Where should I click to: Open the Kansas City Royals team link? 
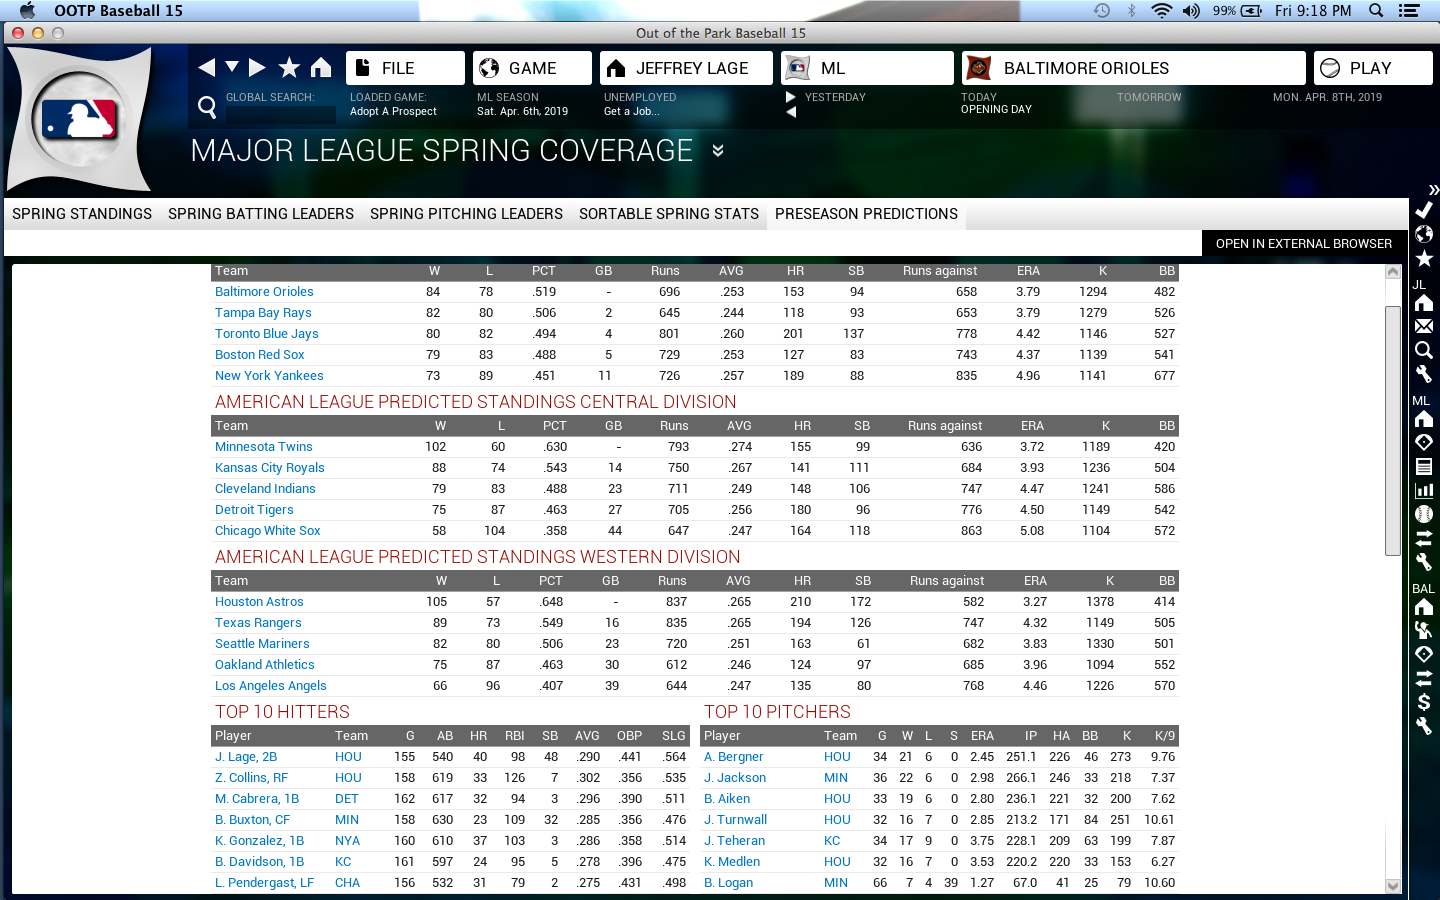click(x=270, y=468)
